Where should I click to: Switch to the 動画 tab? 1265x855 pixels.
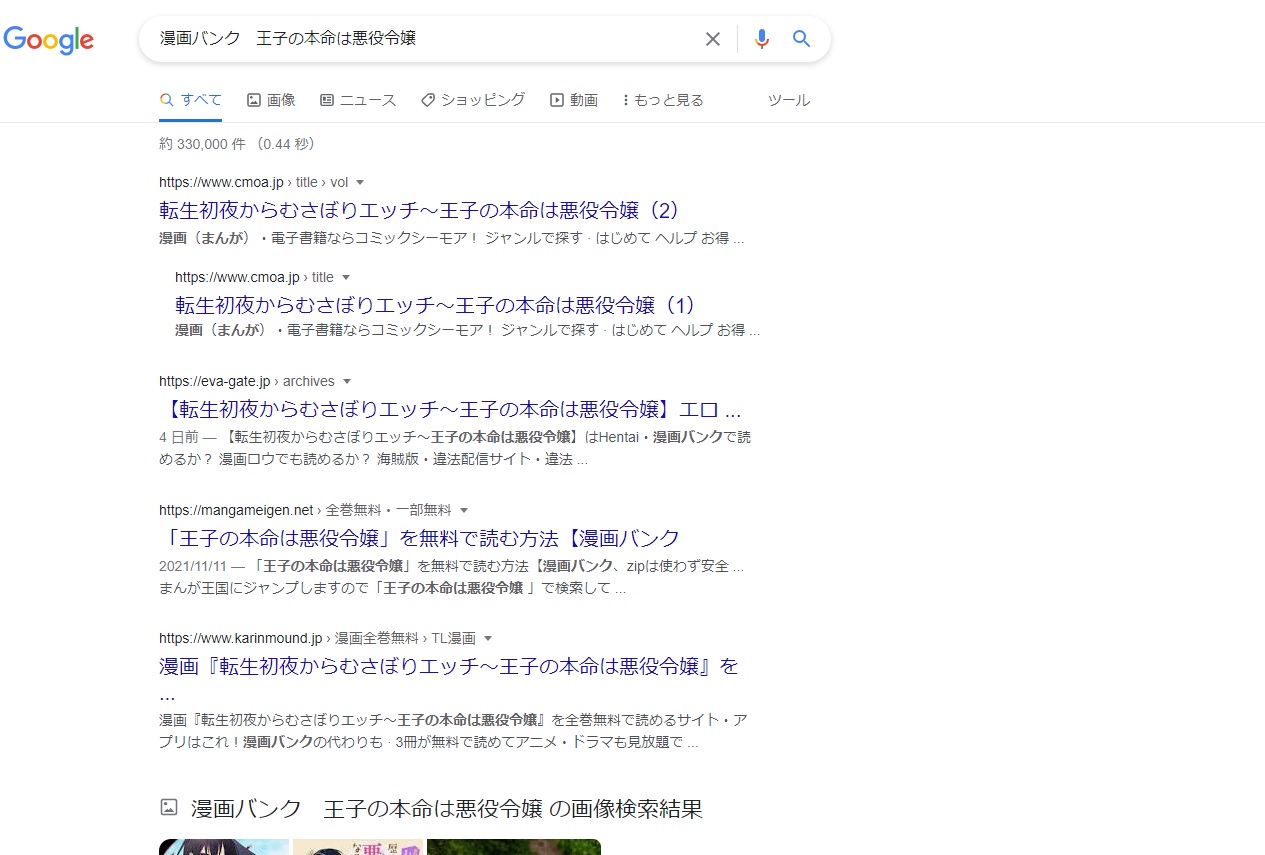point(574,100)
